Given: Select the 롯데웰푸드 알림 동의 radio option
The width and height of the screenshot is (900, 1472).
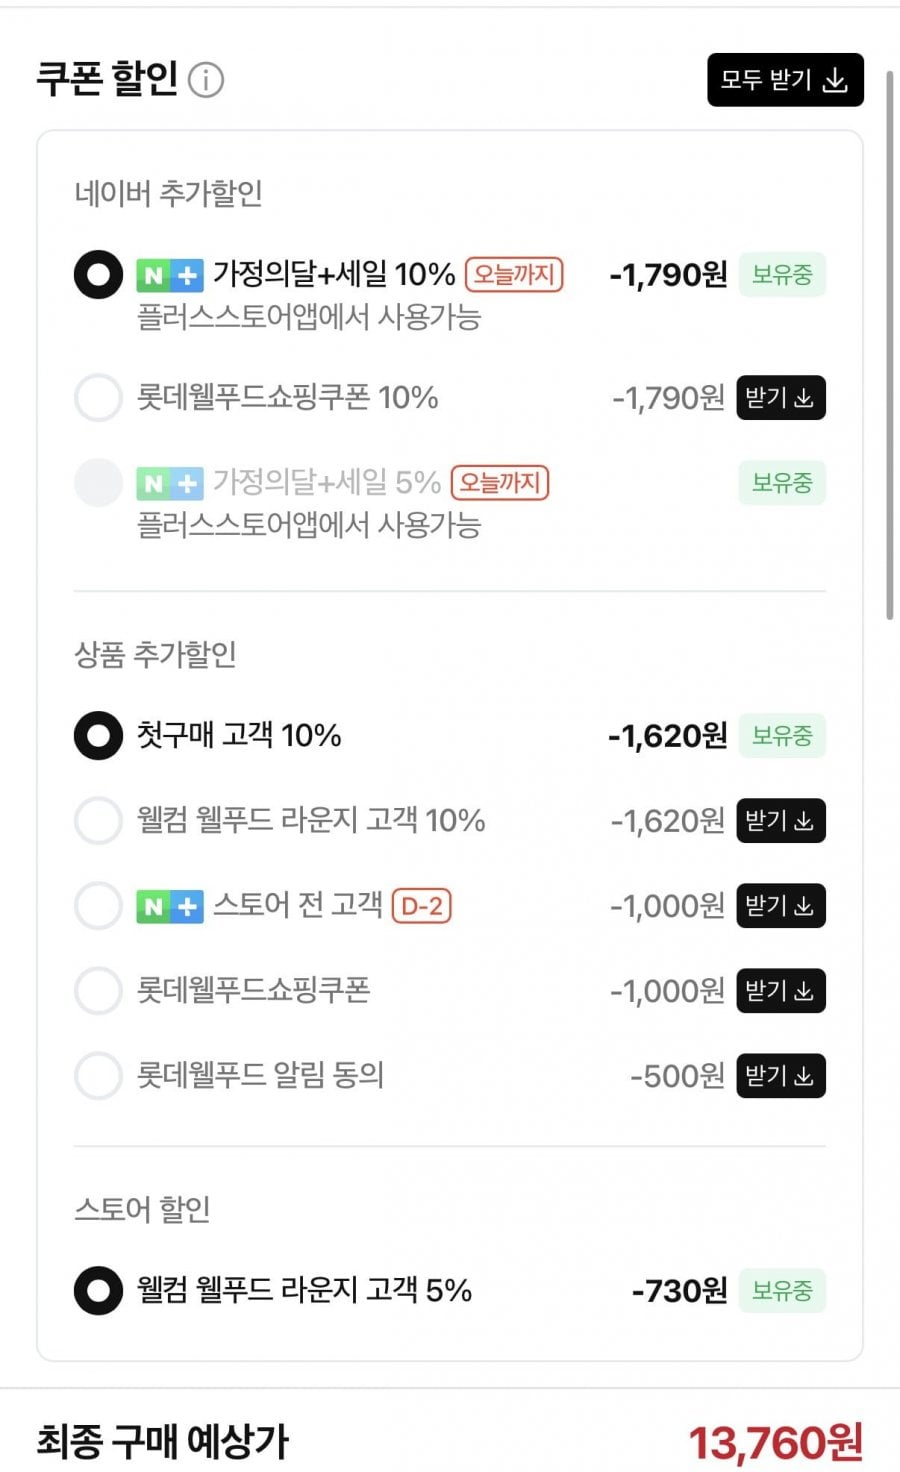Looking at the screenshot, I should pyautogui.click(x=98, y=1076).
